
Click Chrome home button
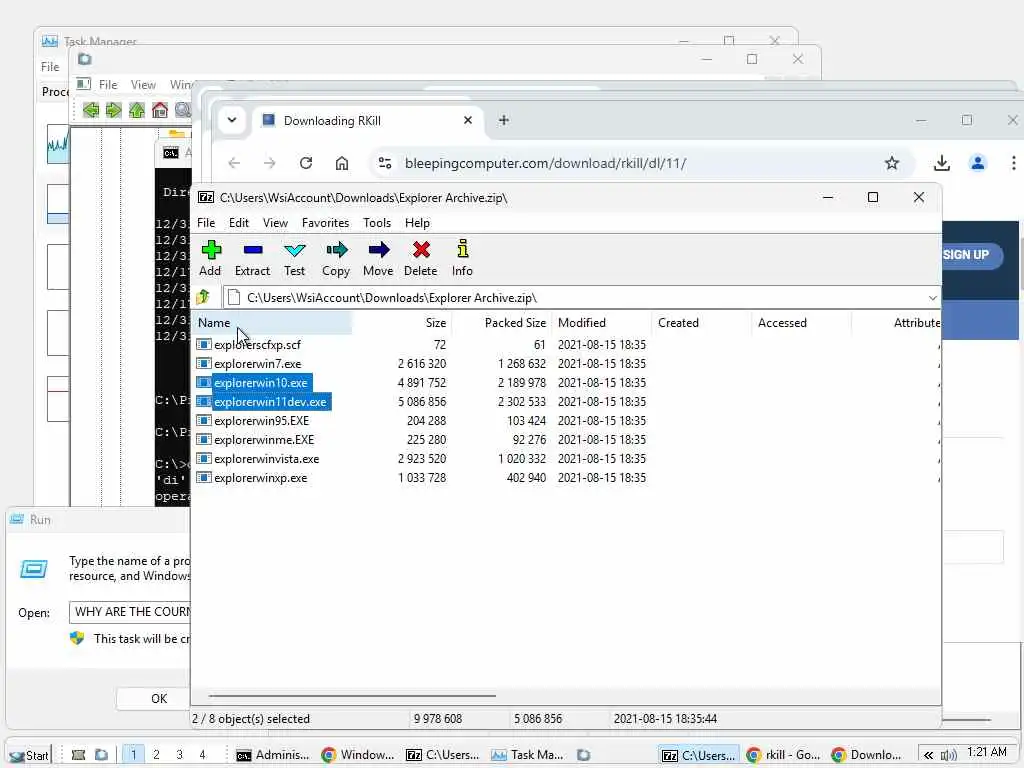(x=342, y=163)
